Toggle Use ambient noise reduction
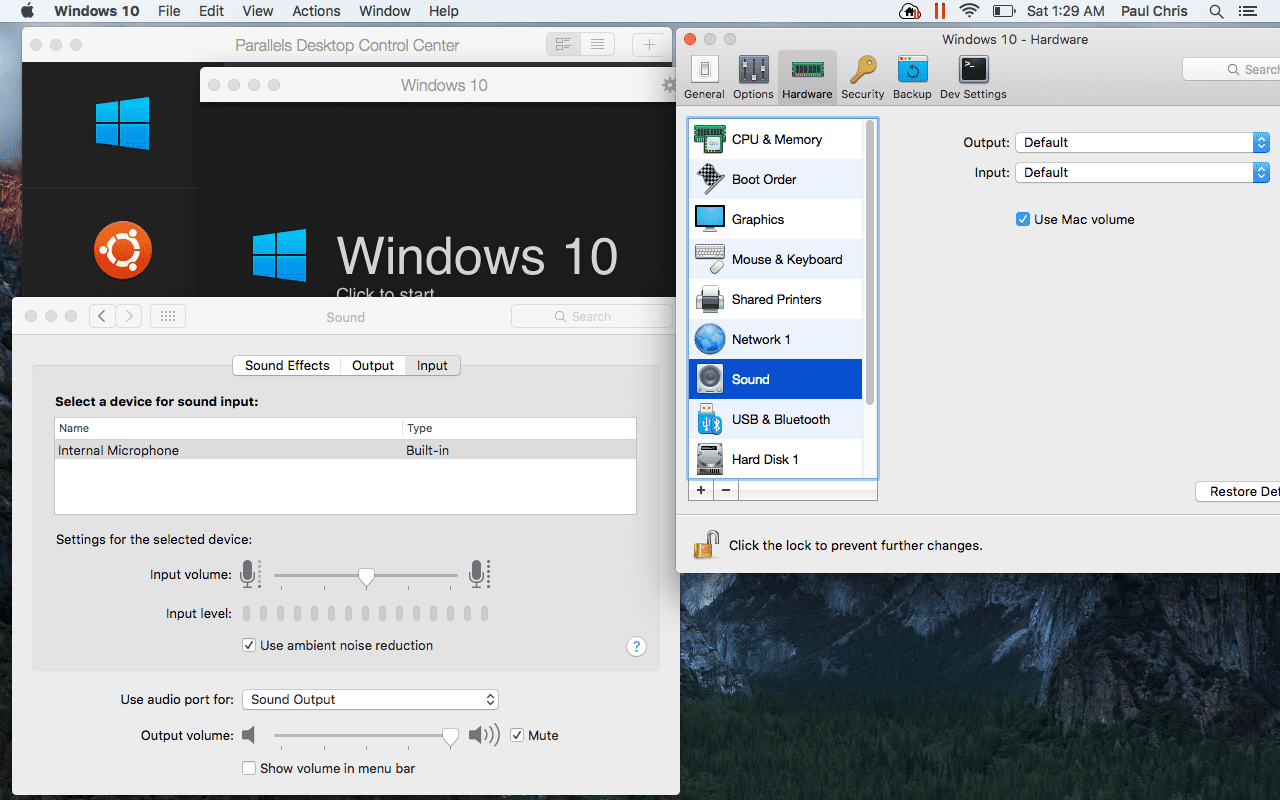 [249, 645]
